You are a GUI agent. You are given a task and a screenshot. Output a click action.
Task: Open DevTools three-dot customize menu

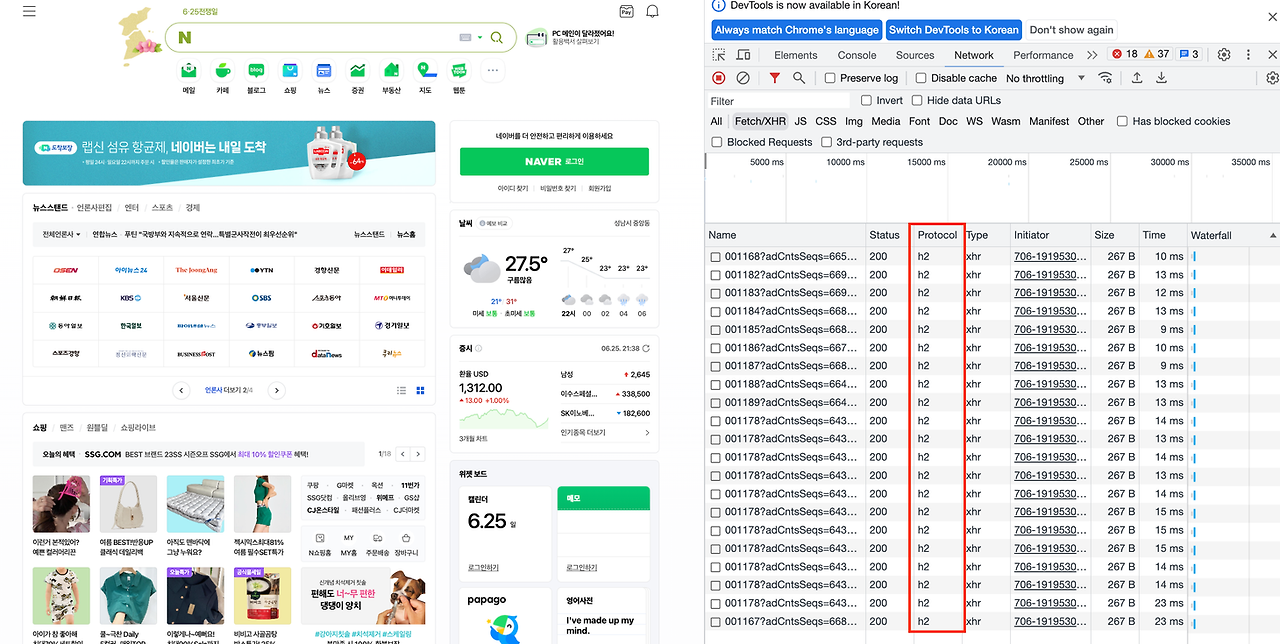(1249, 55)
